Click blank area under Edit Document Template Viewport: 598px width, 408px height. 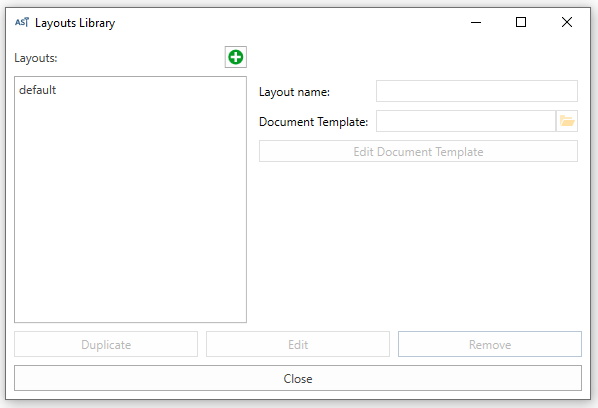418,244
